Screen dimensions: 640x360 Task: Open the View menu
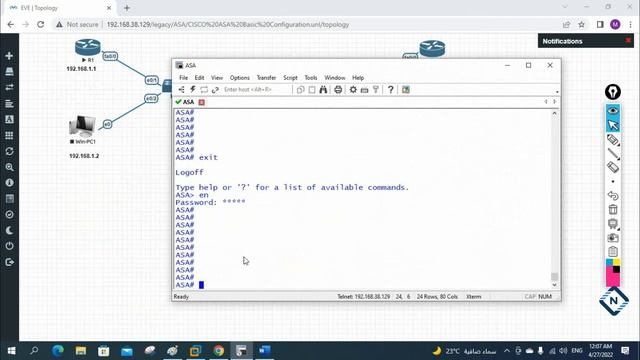coord(217,78)
